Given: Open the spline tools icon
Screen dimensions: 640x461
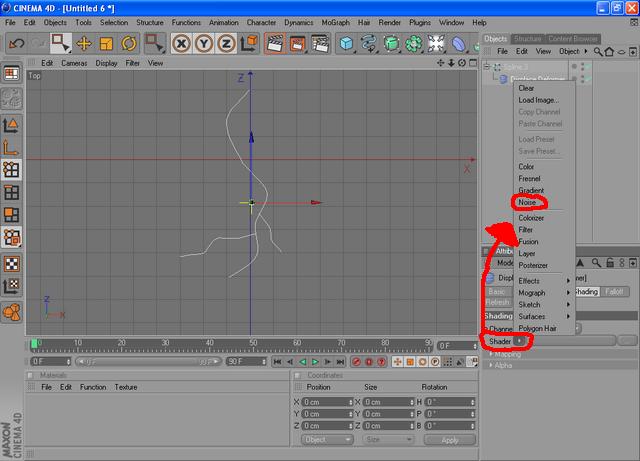Looking at the screenshot, I should [369, 43].
